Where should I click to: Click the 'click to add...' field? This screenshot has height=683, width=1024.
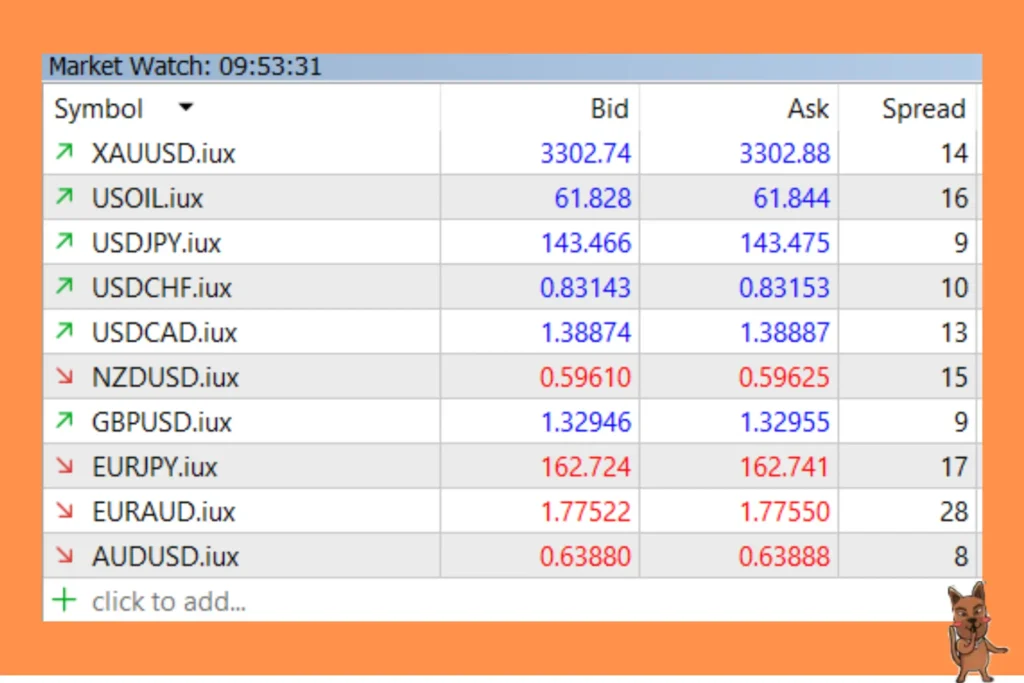pos(169,601)
